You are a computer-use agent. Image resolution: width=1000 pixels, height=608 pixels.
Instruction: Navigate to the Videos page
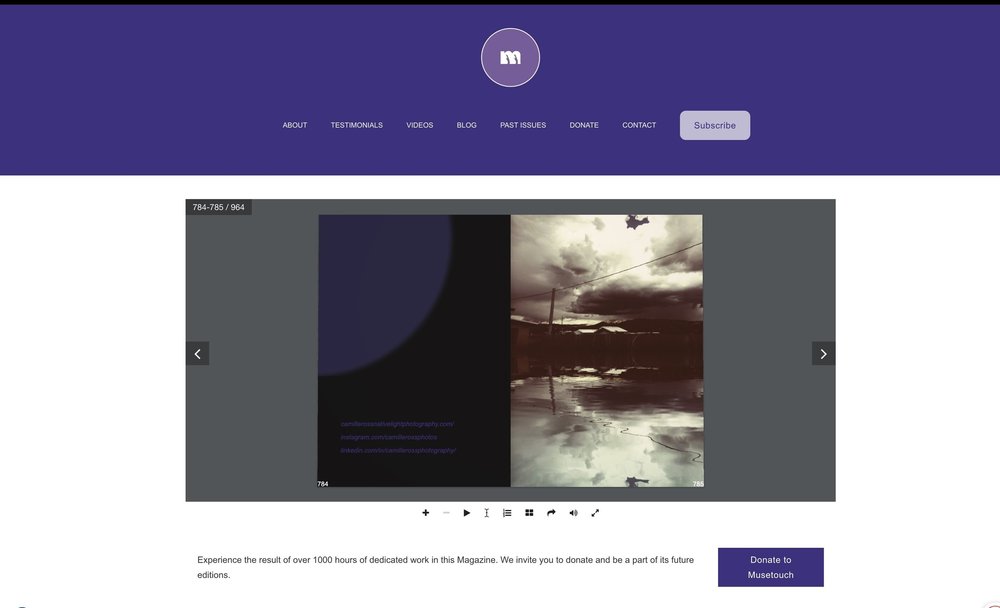[420, 125]
